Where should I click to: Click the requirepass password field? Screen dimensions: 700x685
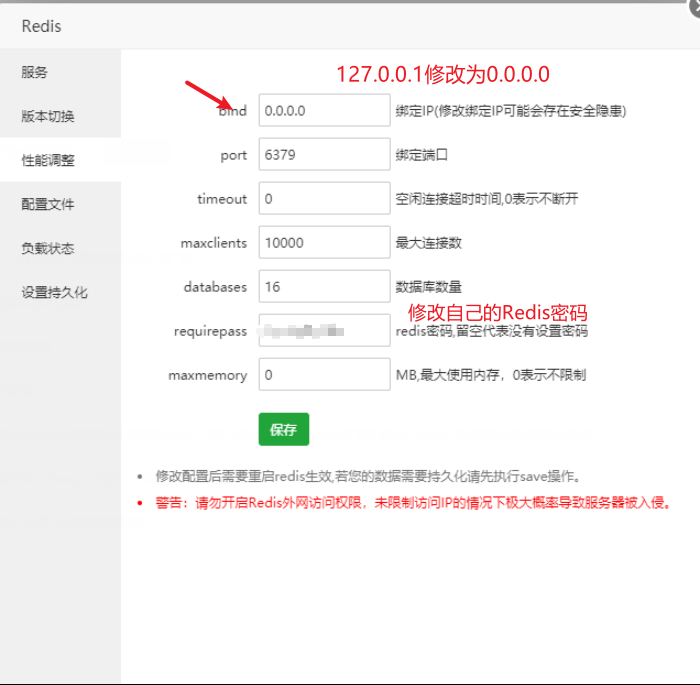325,330
